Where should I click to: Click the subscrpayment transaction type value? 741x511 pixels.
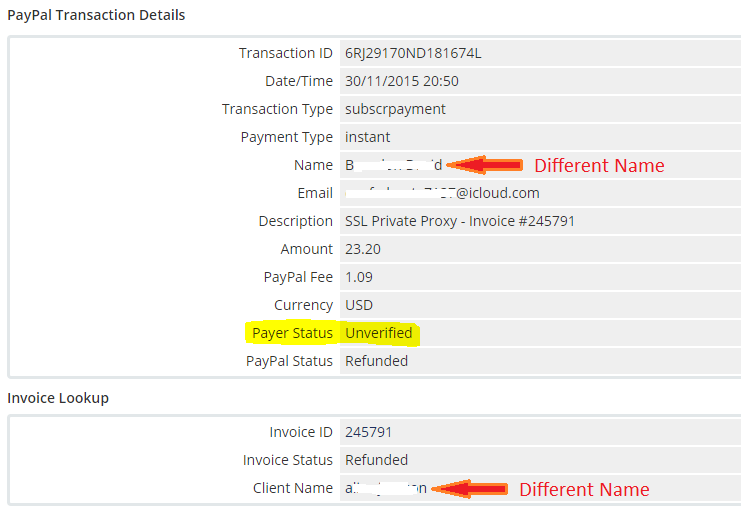point(395,109)
